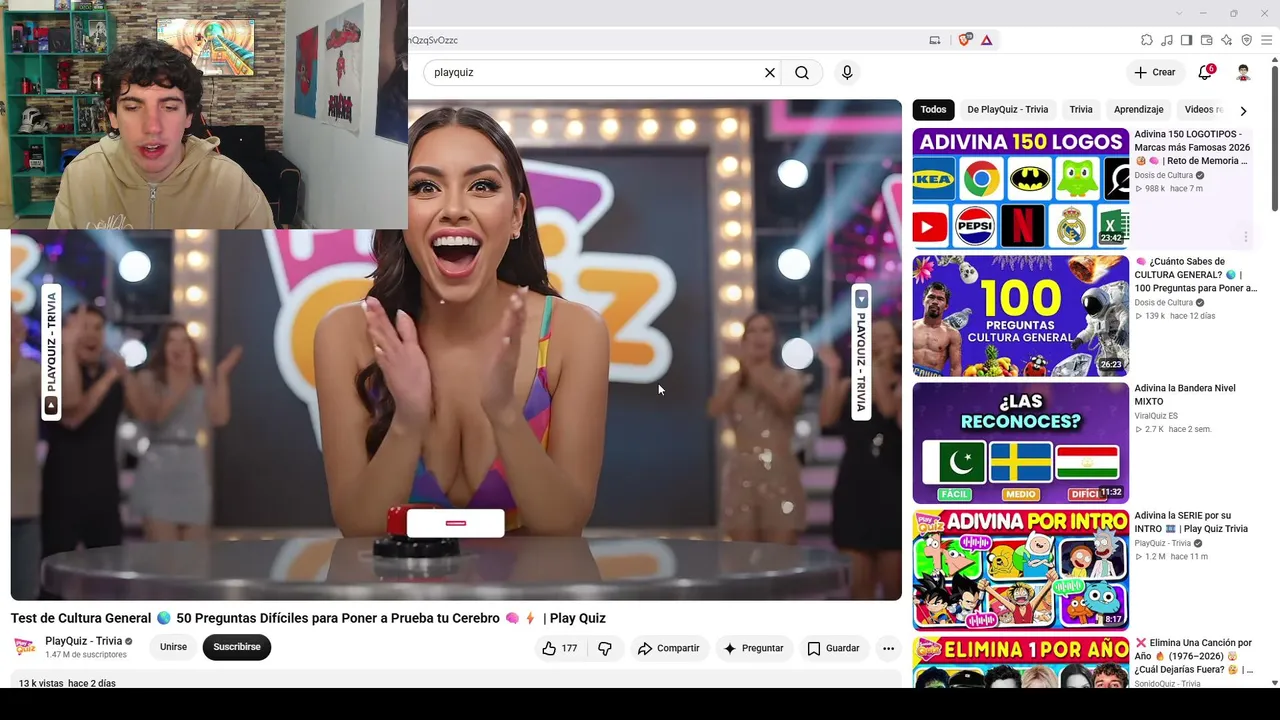Open 'Elimina Una Canción por Año' title
The width and height of the screenshot is (1280, 720).
coord(1194,656)
